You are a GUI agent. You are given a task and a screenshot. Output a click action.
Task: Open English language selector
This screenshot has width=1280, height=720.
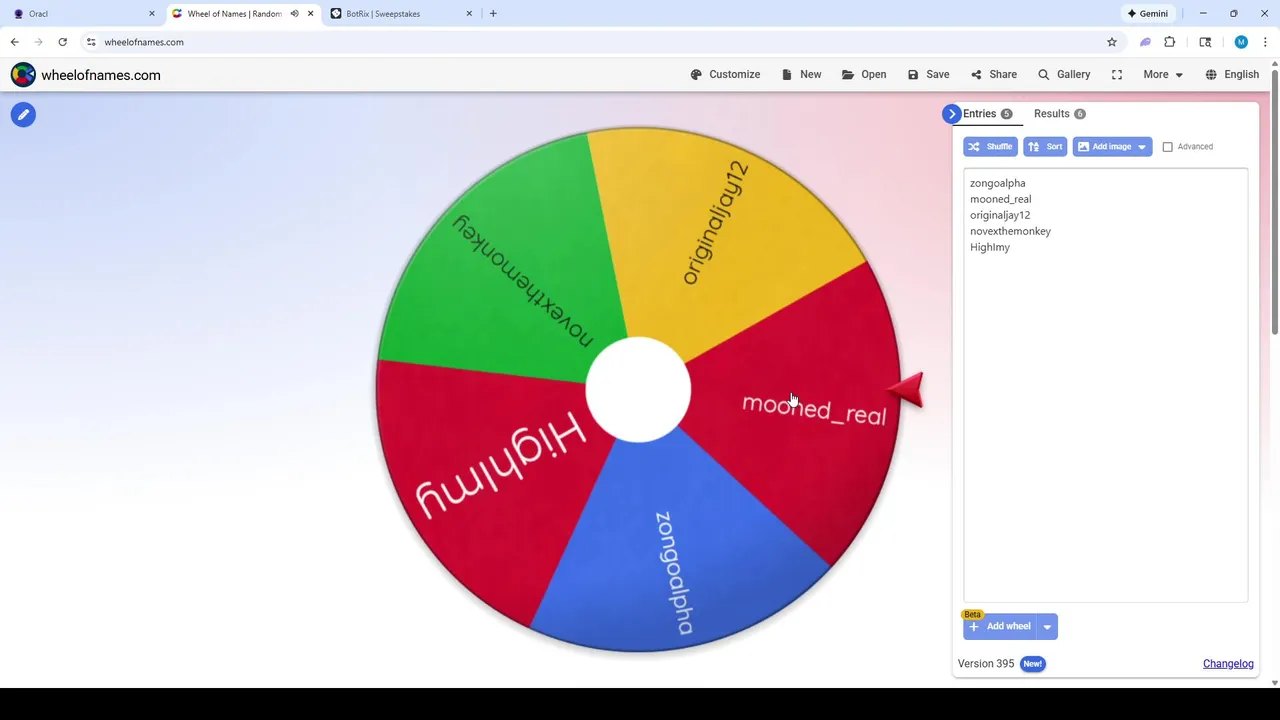pyautogui.click(x=1232, y=75)
